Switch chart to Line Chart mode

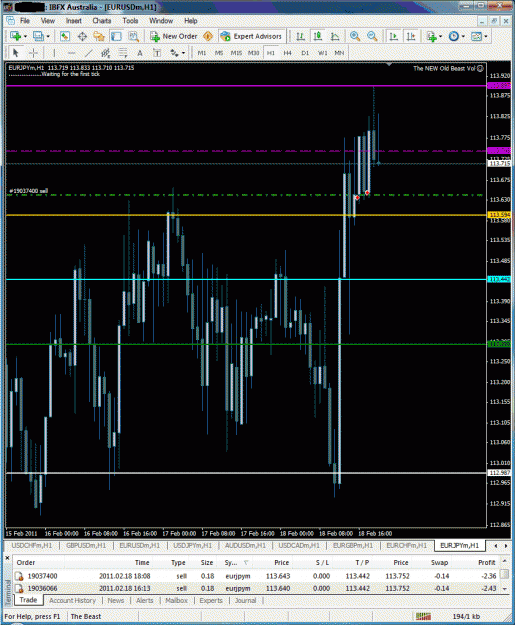(335, 36)
